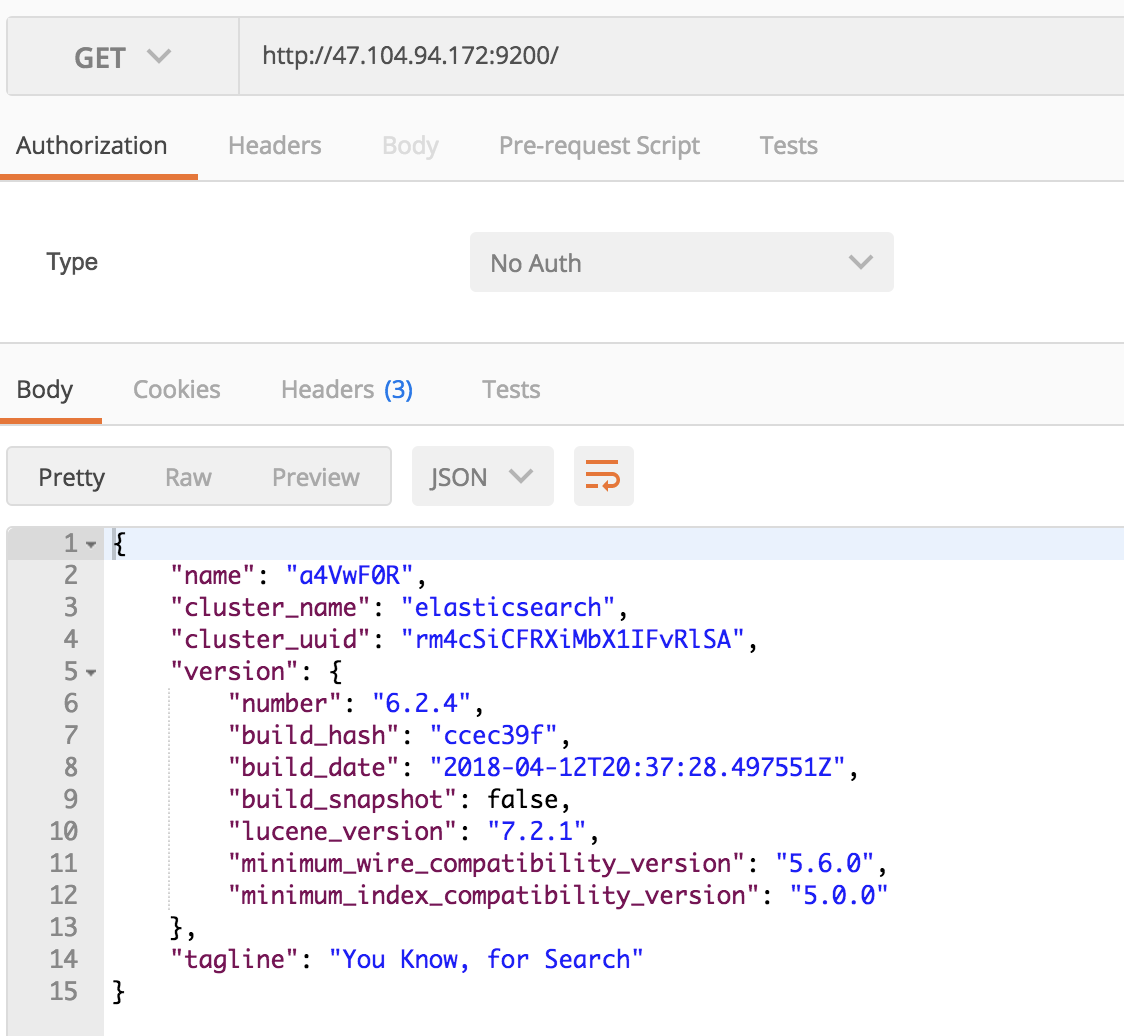The image size is (1124, 1036).
Task: Collapse the root JSON object on line 1
Action: click(91, 545)
